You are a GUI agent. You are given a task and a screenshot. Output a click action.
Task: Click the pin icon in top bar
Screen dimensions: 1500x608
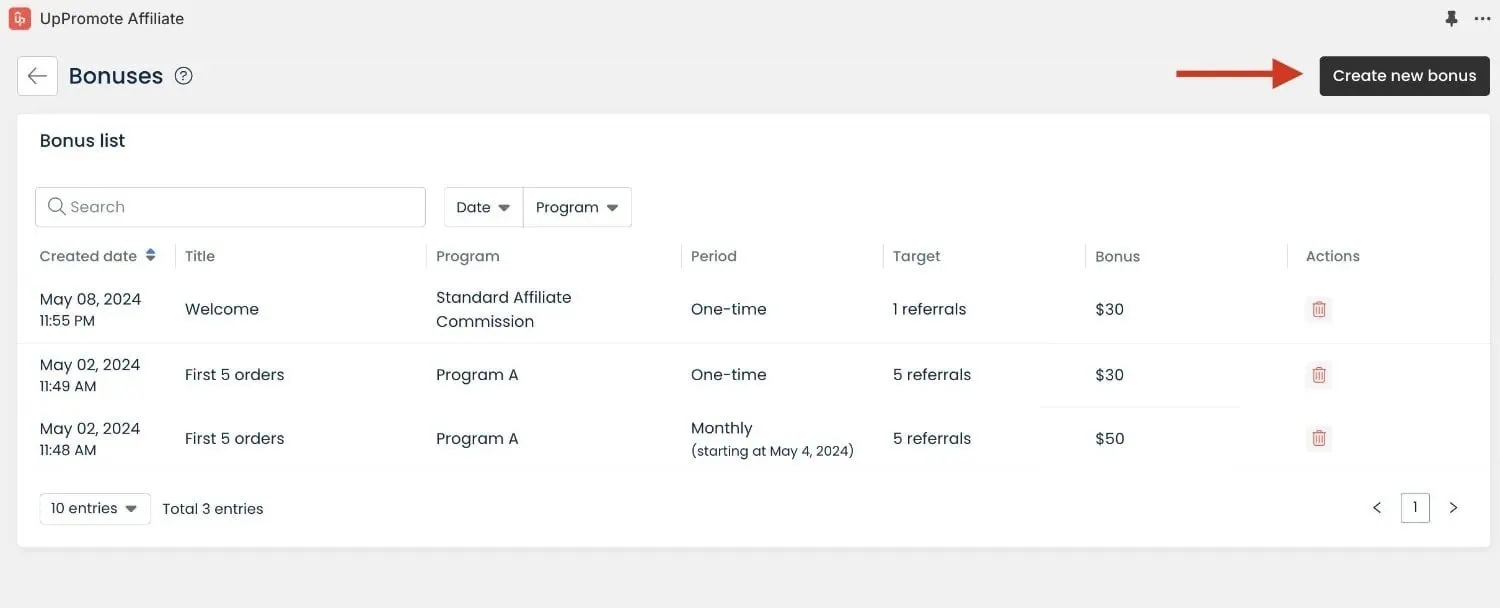(x=1451, y=19)
